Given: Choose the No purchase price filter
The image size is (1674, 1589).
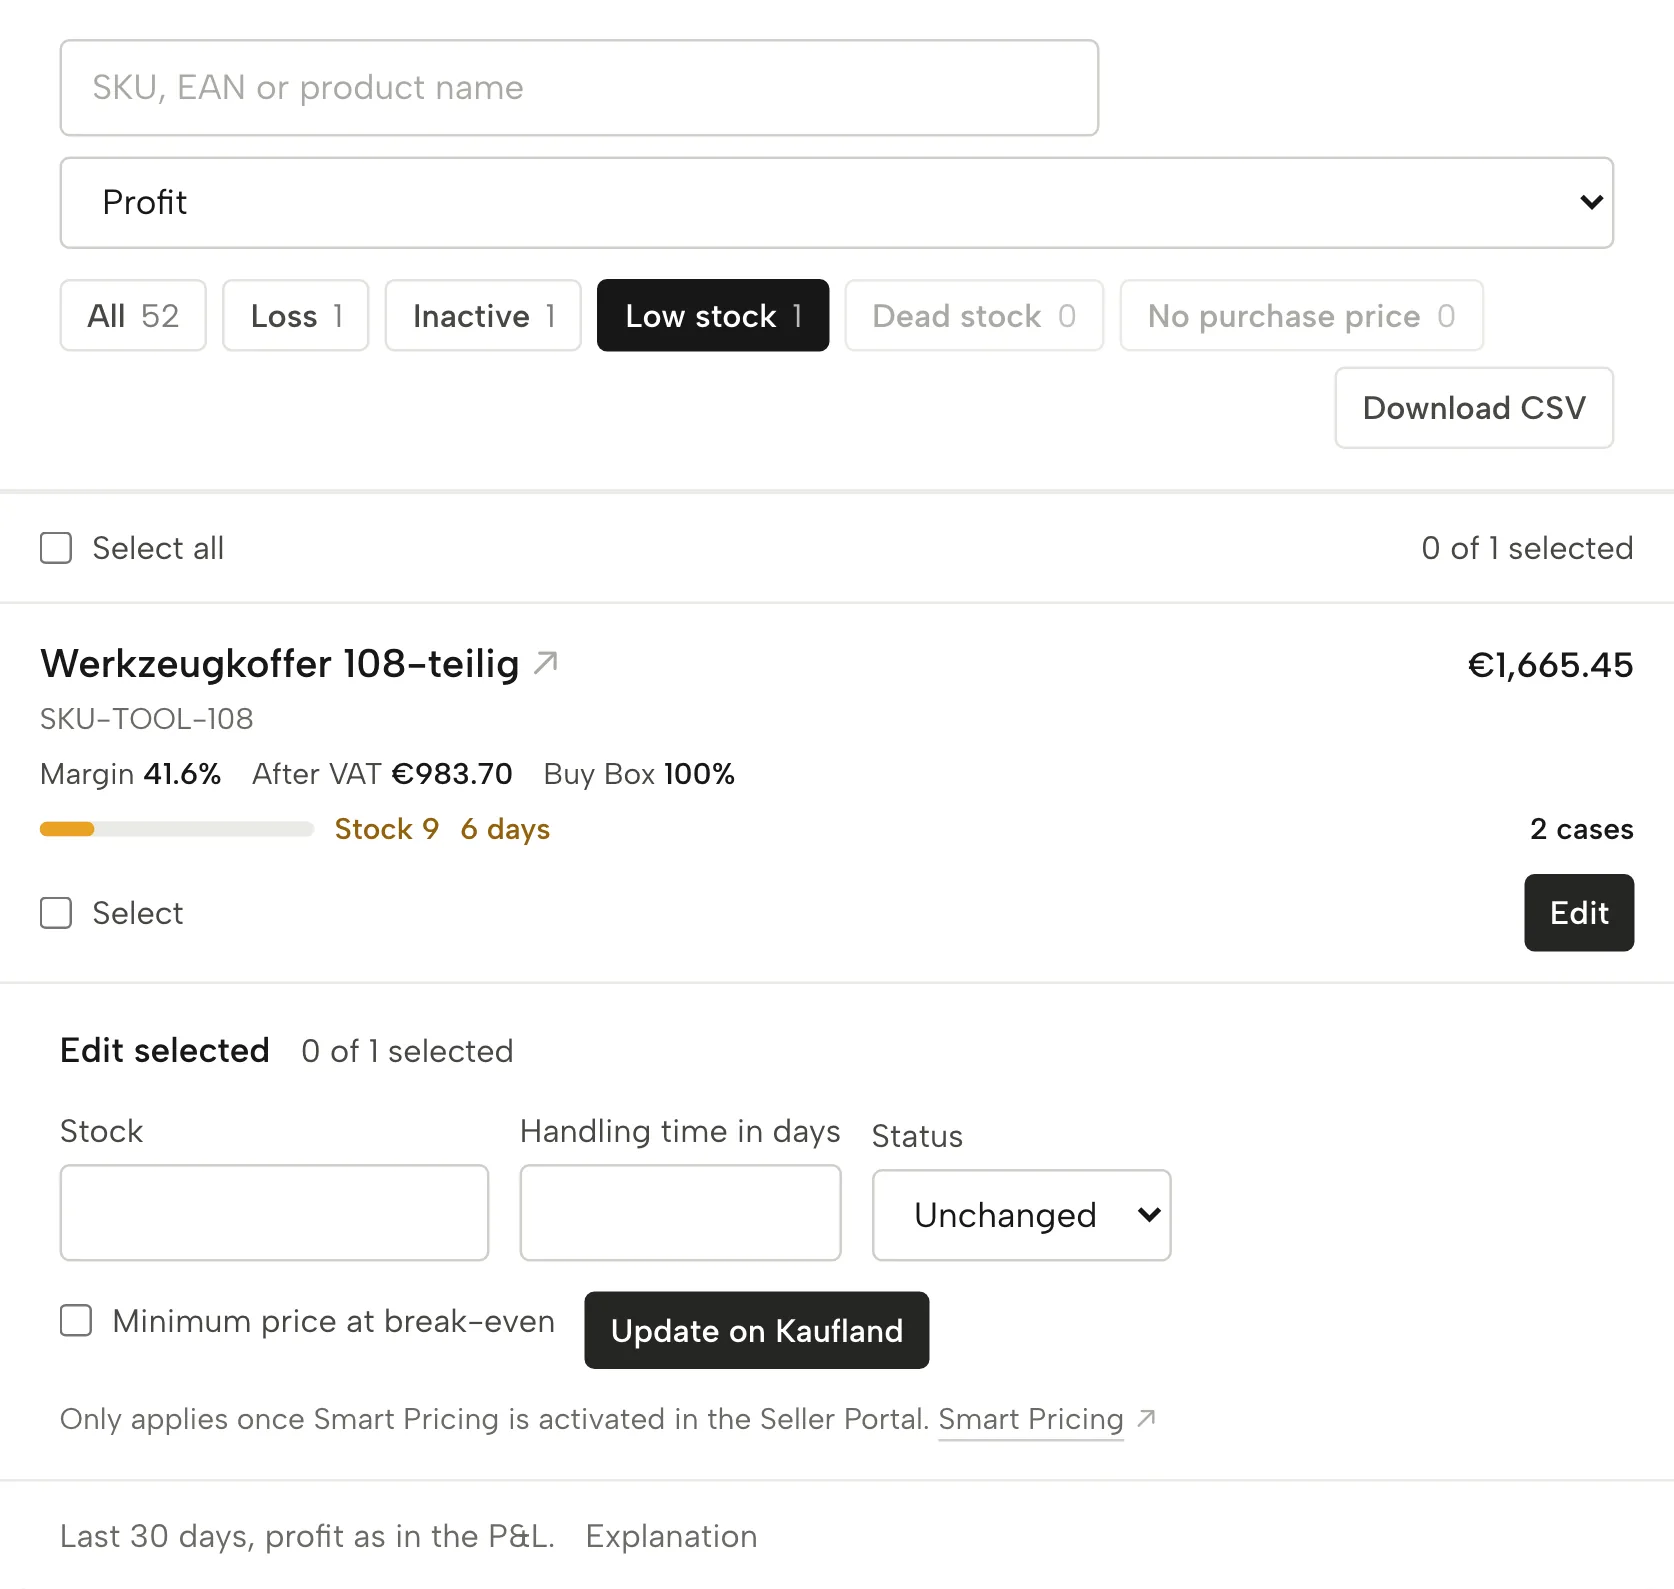Looking at the screenshot, I should point(1301,315).
